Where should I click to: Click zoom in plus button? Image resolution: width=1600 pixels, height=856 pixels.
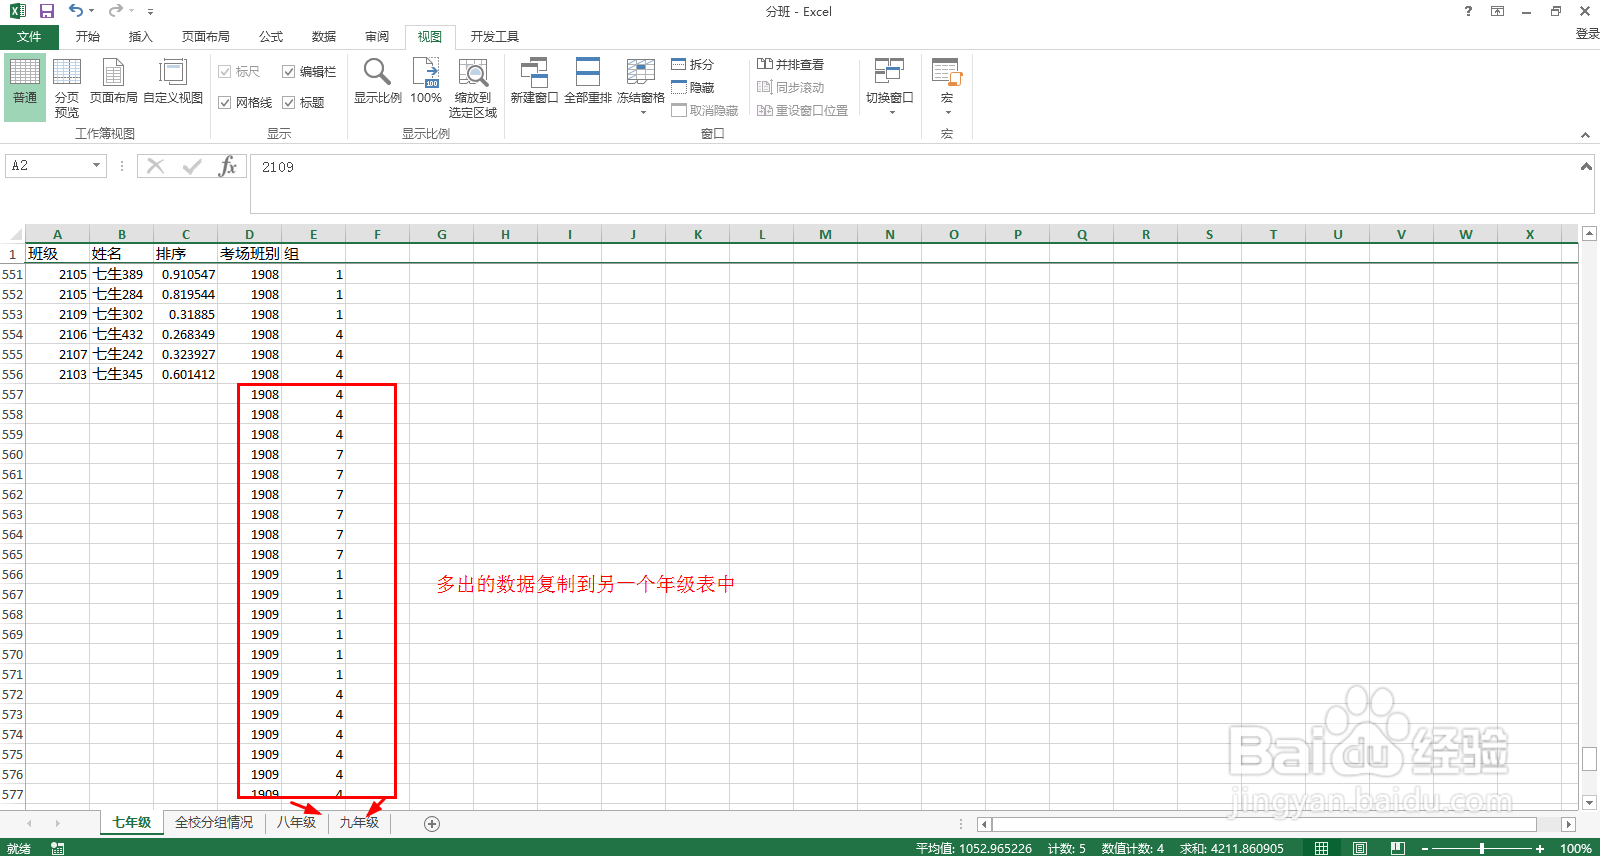click(x=1540, y=848)
